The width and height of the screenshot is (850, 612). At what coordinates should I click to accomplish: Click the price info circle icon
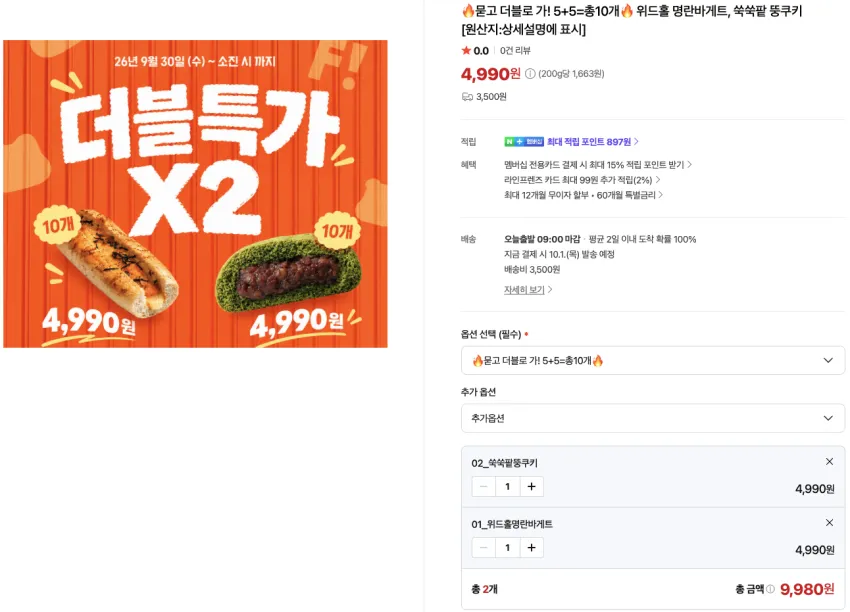pos(530,74)
